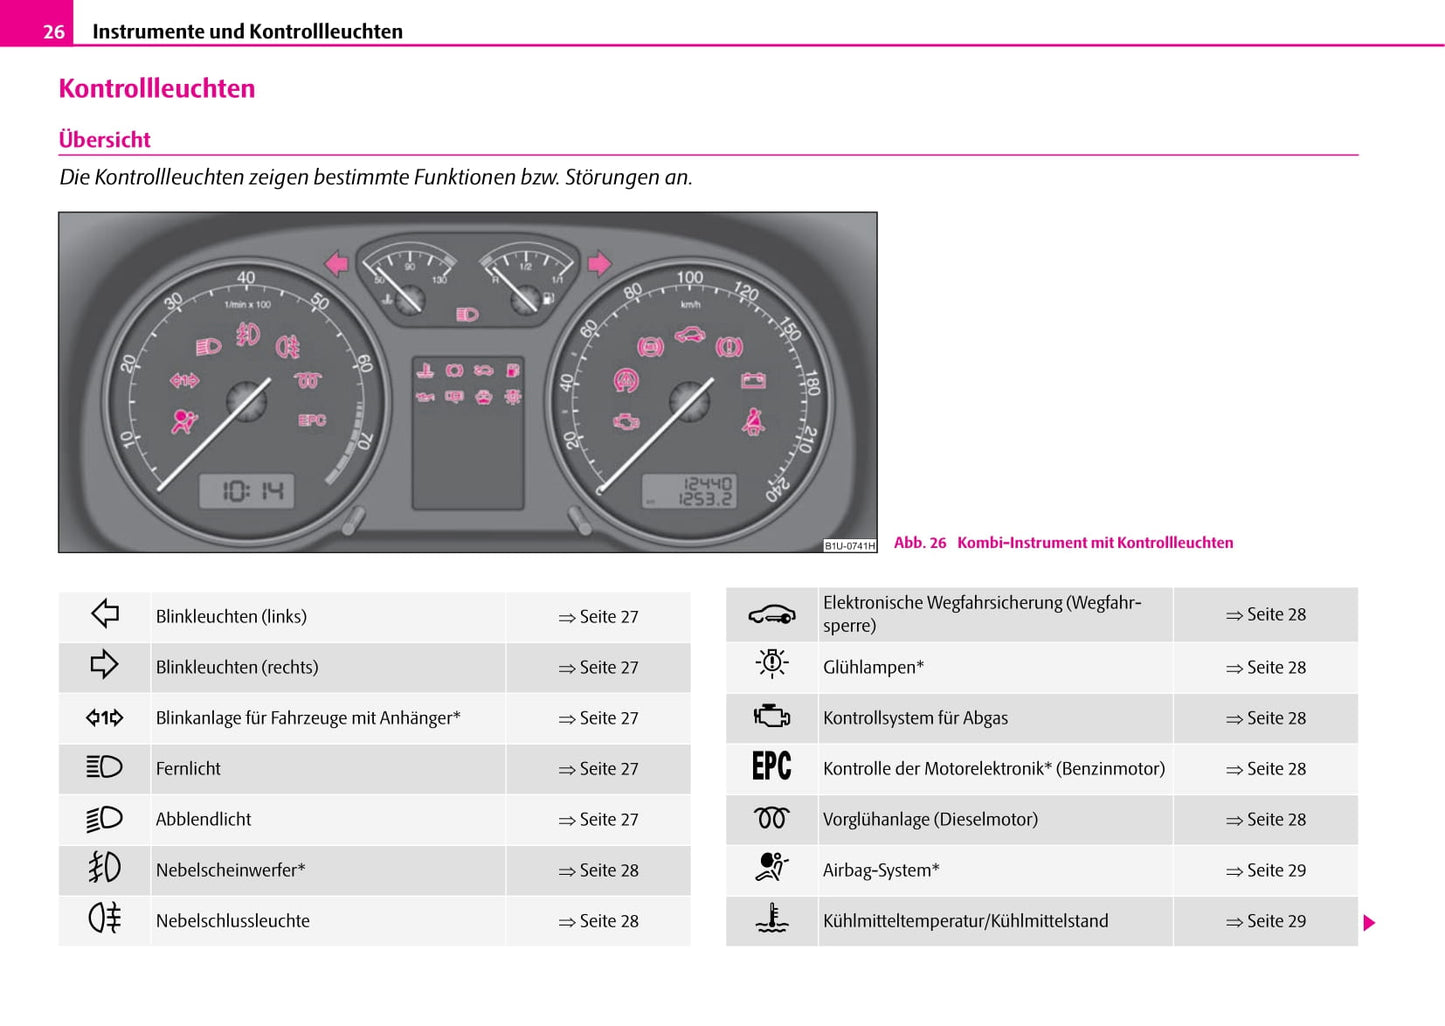Click the 'Übersicht' section heading
Image resolution: width=1445 pixels, height=1026 pixels.
click(105, 140)
